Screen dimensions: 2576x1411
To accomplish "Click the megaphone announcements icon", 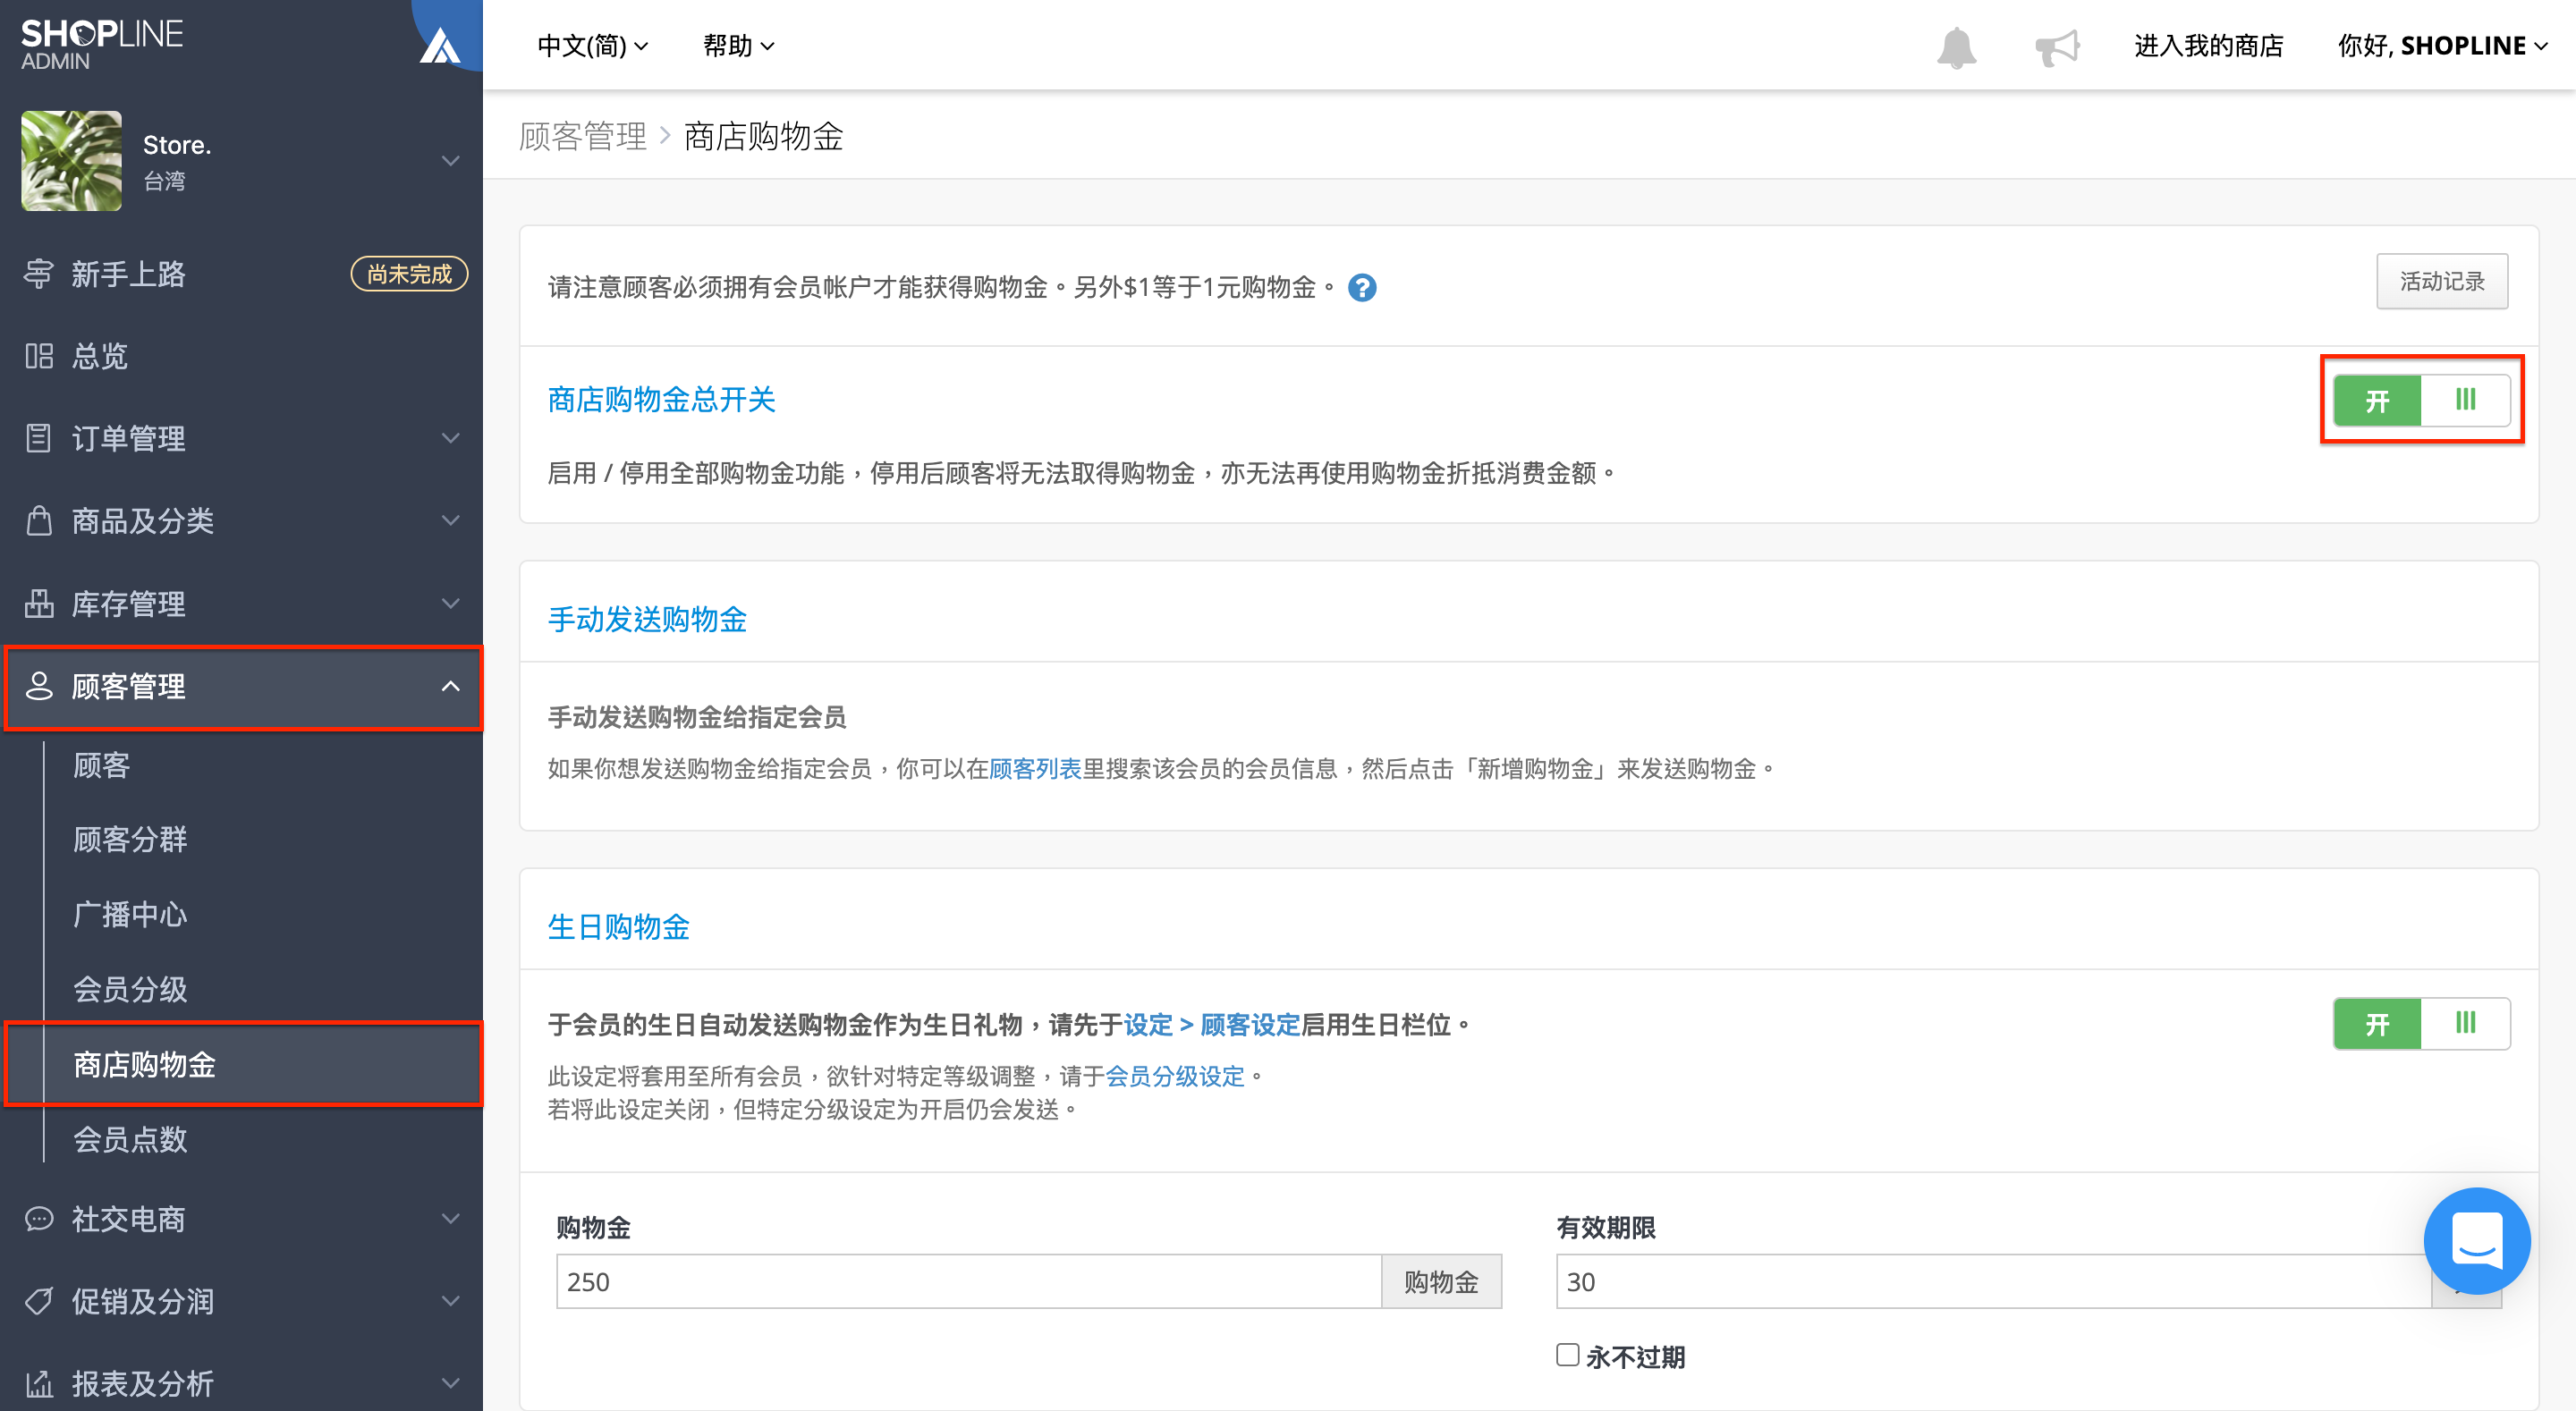I will [x=2057, y=47].
